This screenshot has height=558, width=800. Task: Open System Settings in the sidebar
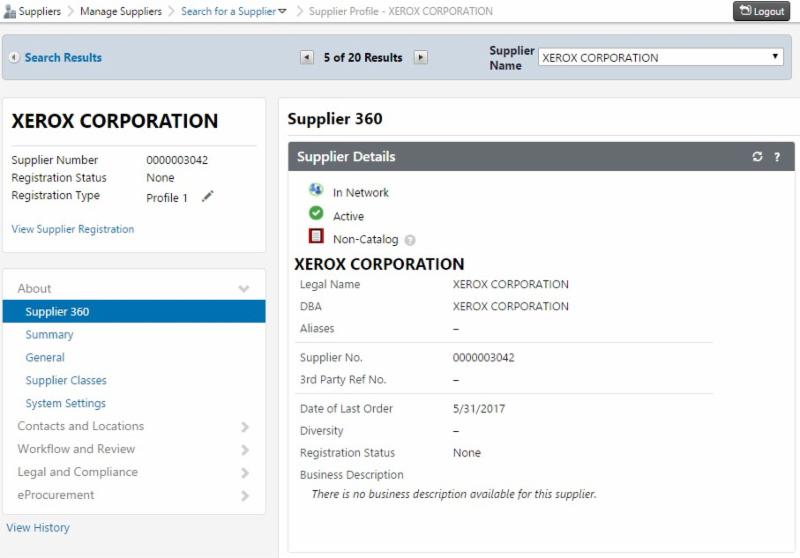point(65,404)
